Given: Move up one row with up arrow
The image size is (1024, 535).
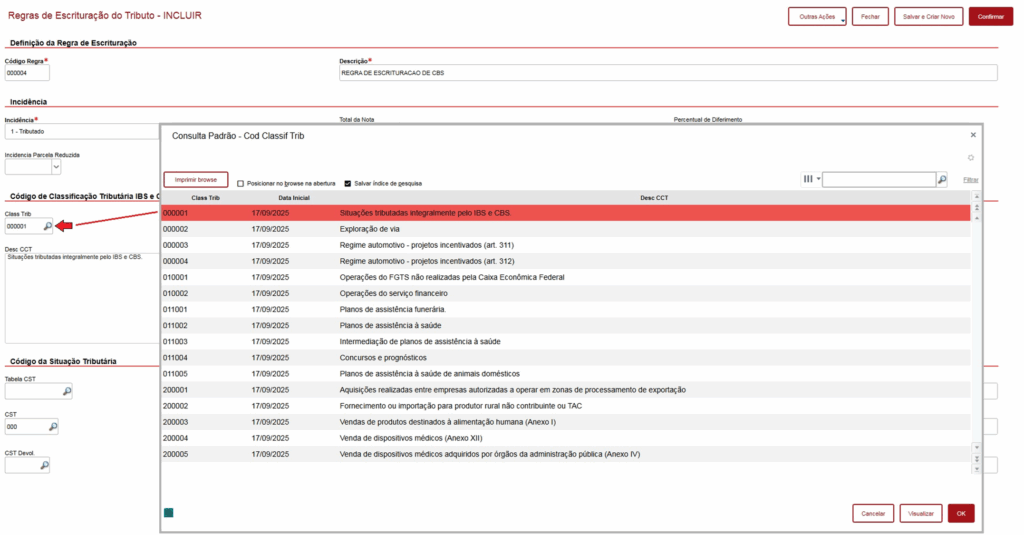Looking at the screenshot, I should pyautogui.click(x=976, y=218).
